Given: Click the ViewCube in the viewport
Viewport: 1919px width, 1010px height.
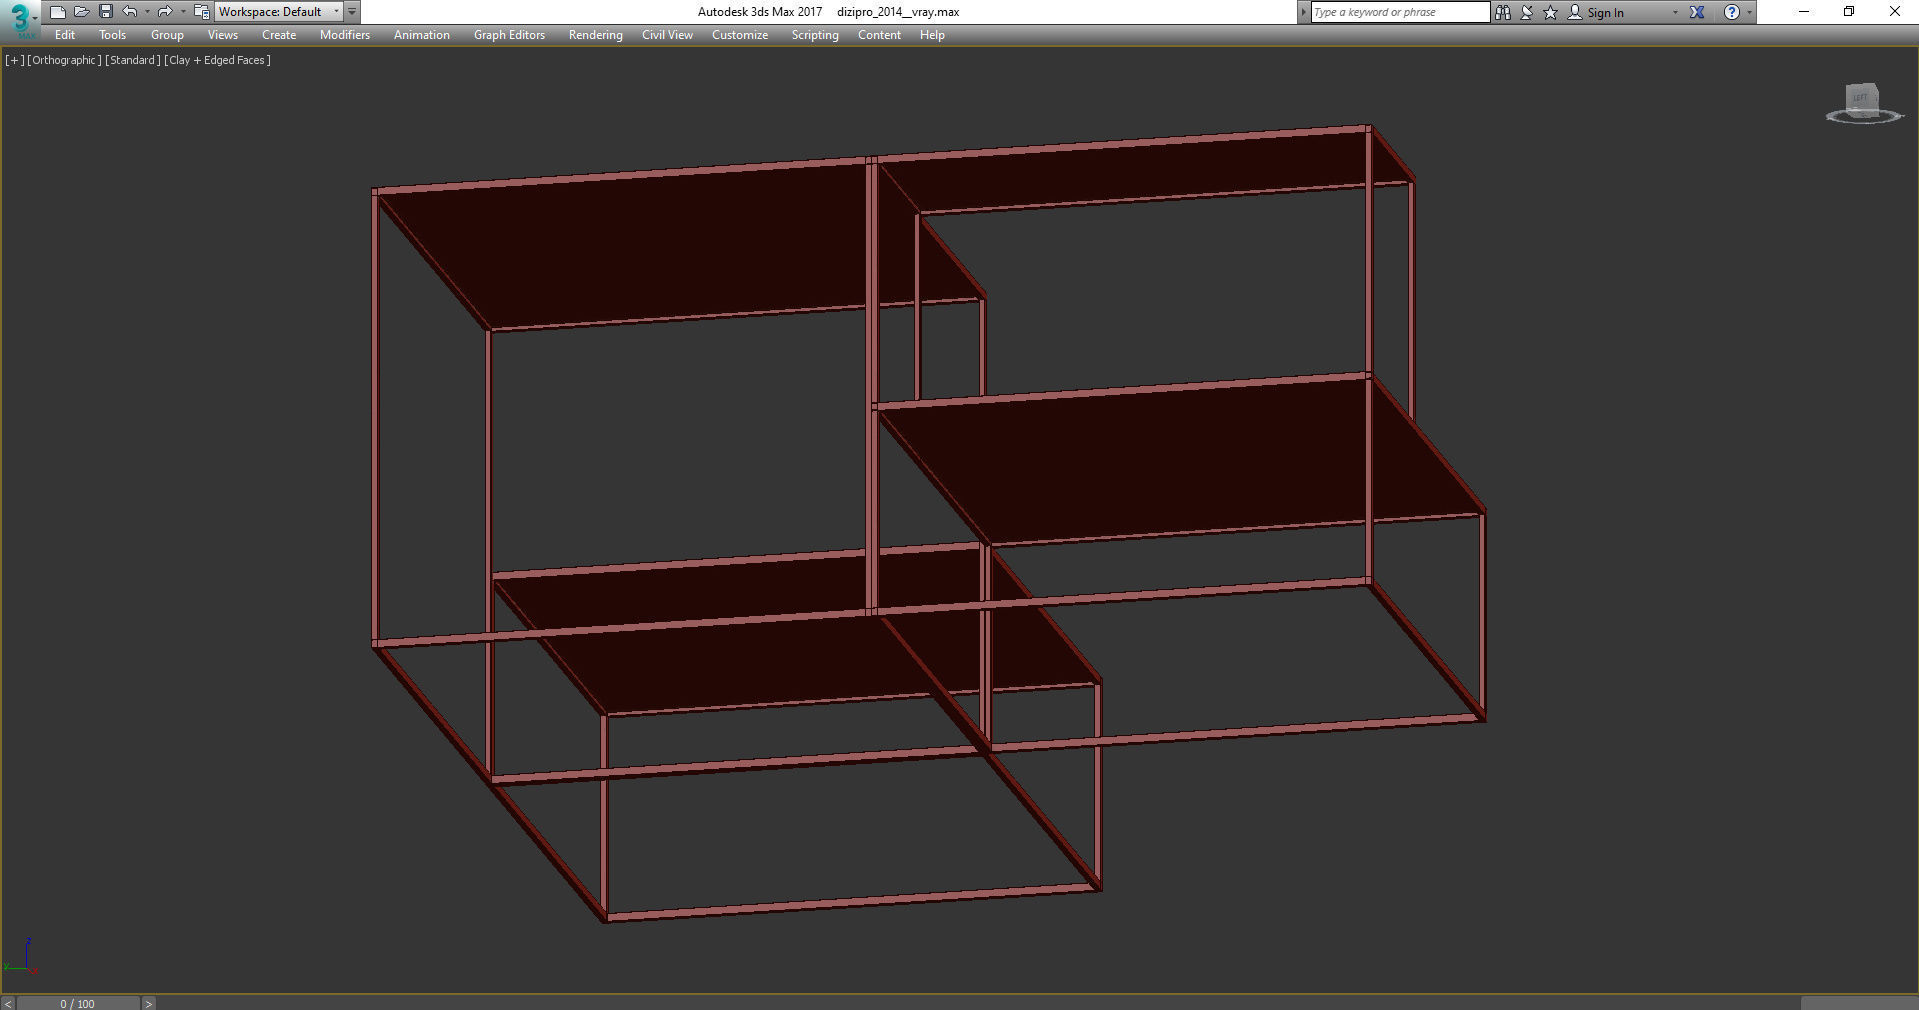Looking at the screenshot, I should tap(1863, 103).
